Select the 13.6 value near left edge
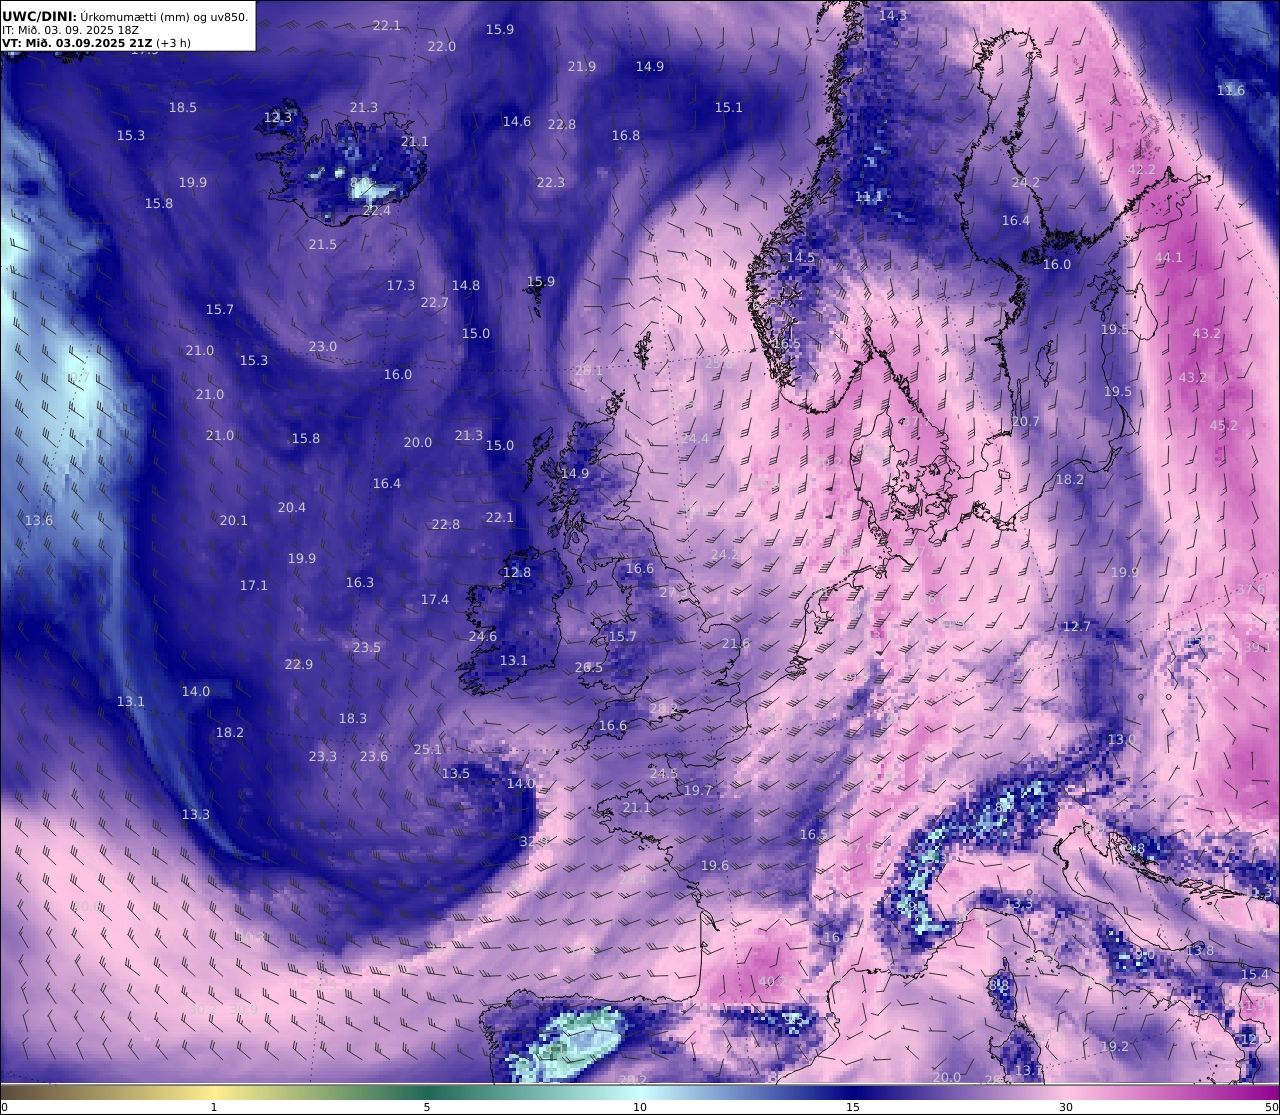The width and height of the screenshot is (1280, 1115). point(39,521)
